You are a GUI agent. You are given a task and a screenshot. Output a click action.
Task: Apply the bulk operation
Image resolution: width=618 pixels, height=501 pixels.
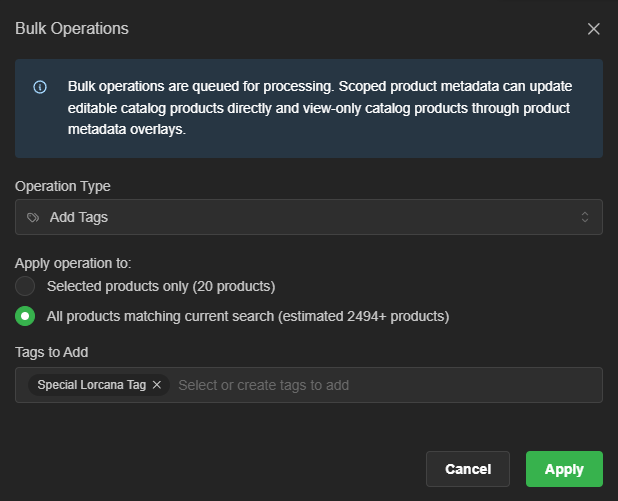(564, 469)
